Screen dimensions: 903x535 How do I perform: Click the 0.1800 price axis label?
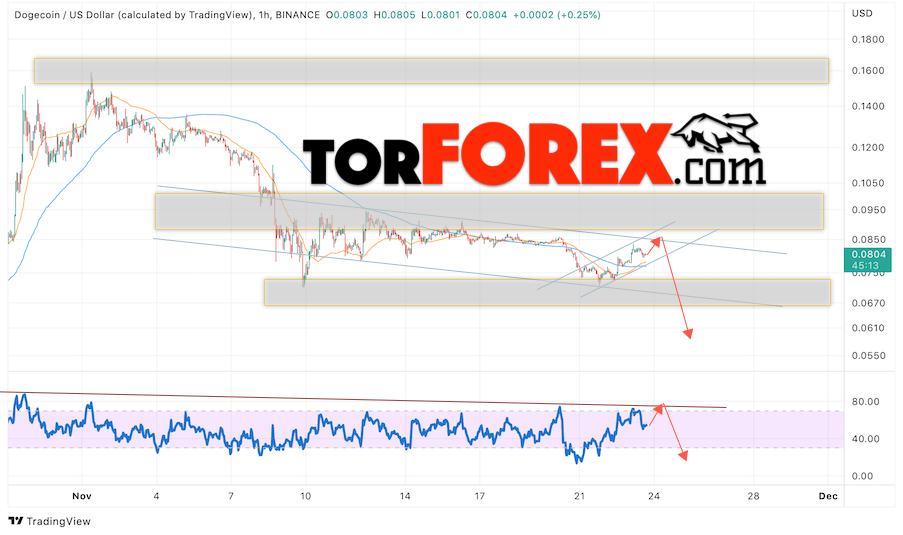[x=868, y=39]
